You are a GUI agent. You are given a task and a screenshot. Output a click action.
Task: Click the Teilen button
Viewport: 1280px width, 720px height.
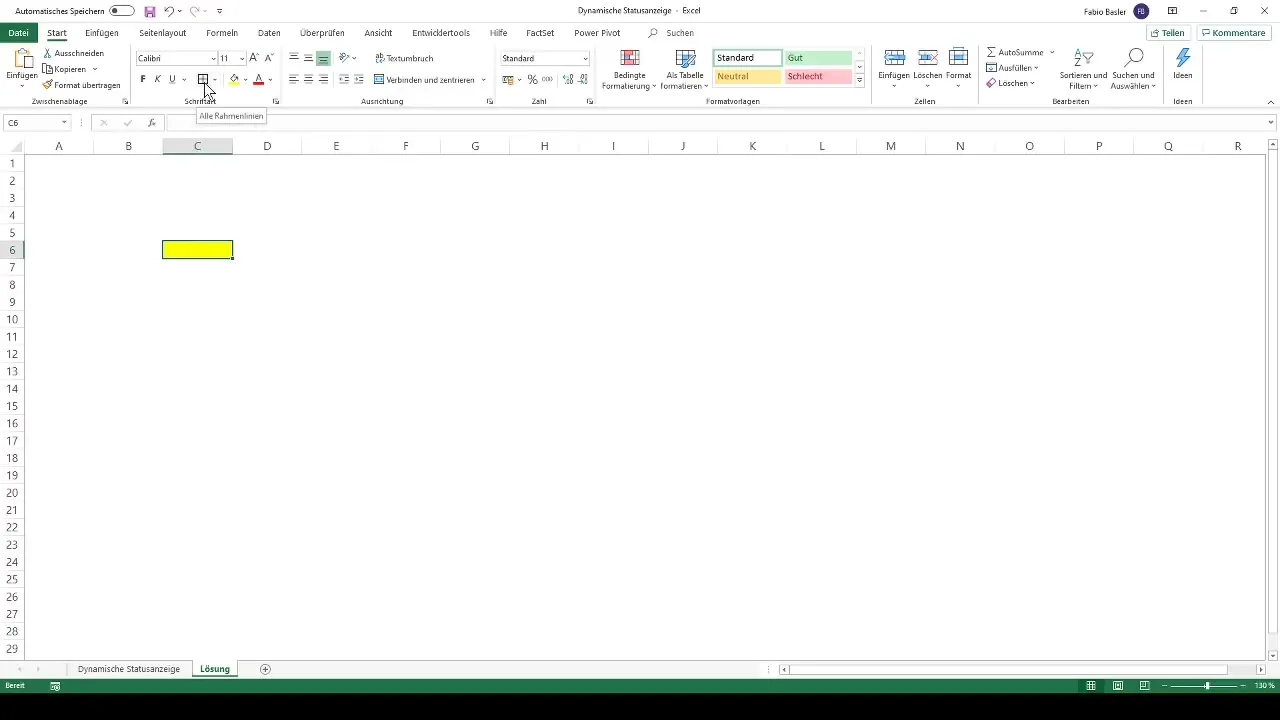tap(1168, 33)
